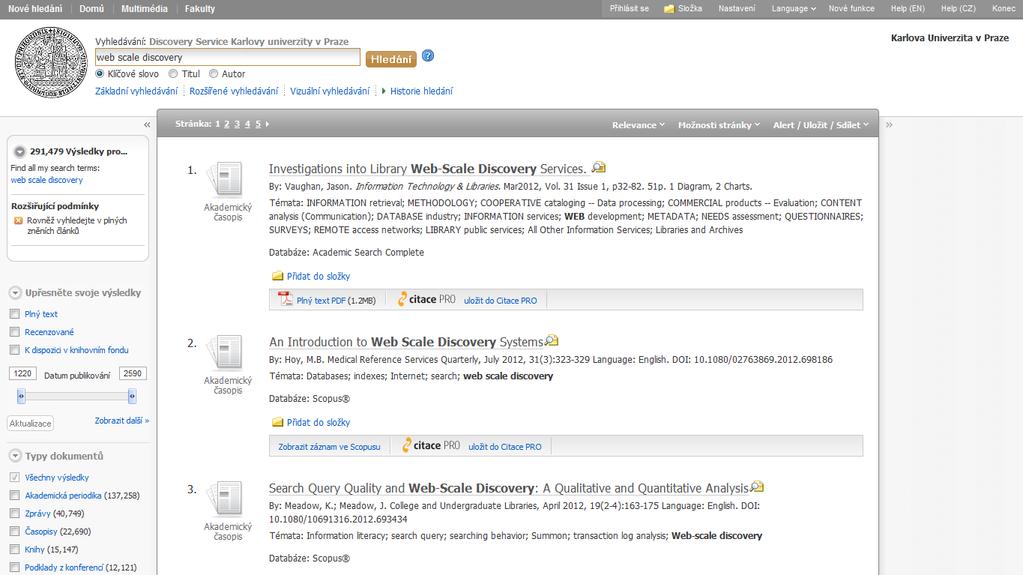This screenshot has width=1023, height=575.
Task: Click uložit do Citace PRO in result 1
Action: click(x=500, y=301)
